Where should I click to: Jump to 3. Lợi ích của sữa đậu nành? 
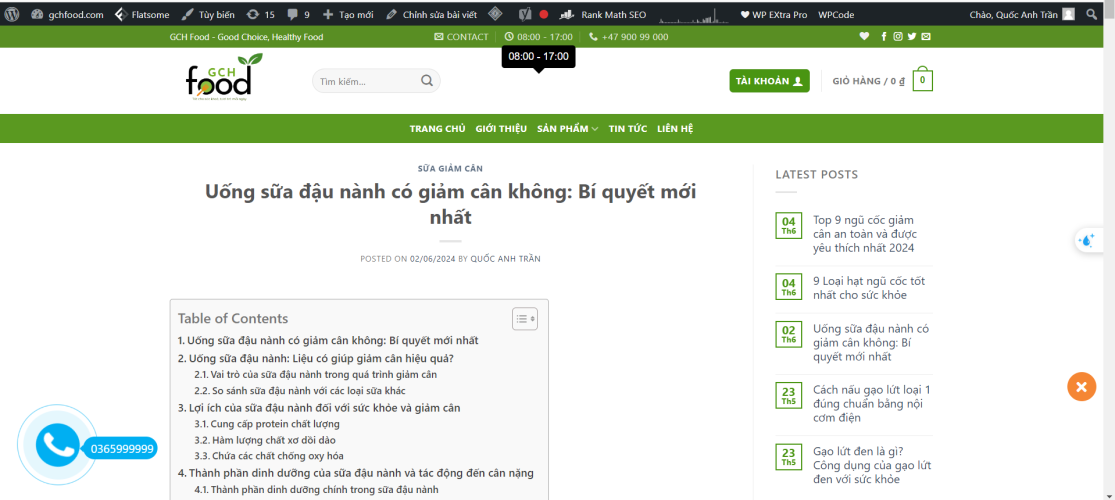319,408
